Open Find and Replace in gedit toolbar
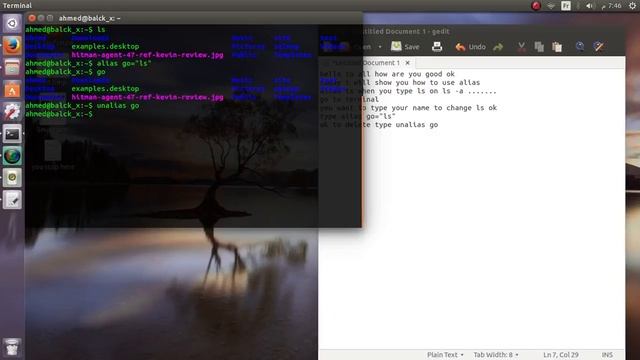The width and height of the screenshot is (640, 360). click(x=599, y=47)
